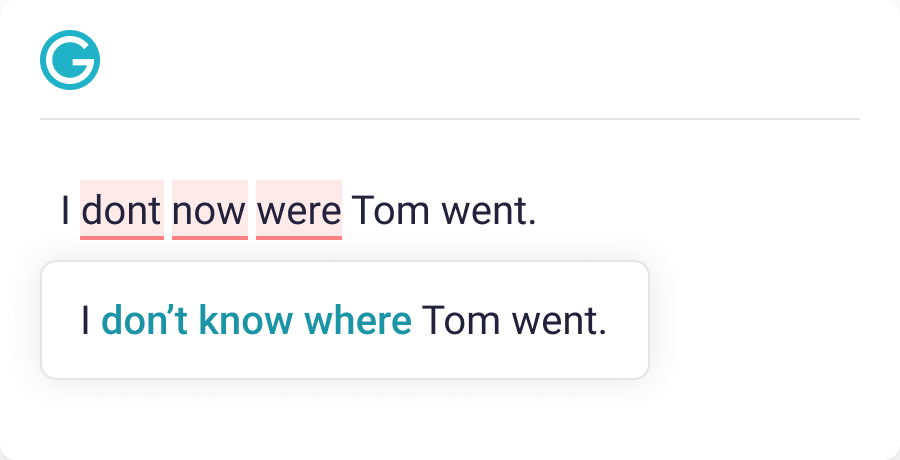Click "I" starting the original sentence
This screenshot has width=900, height=460.
66,210
